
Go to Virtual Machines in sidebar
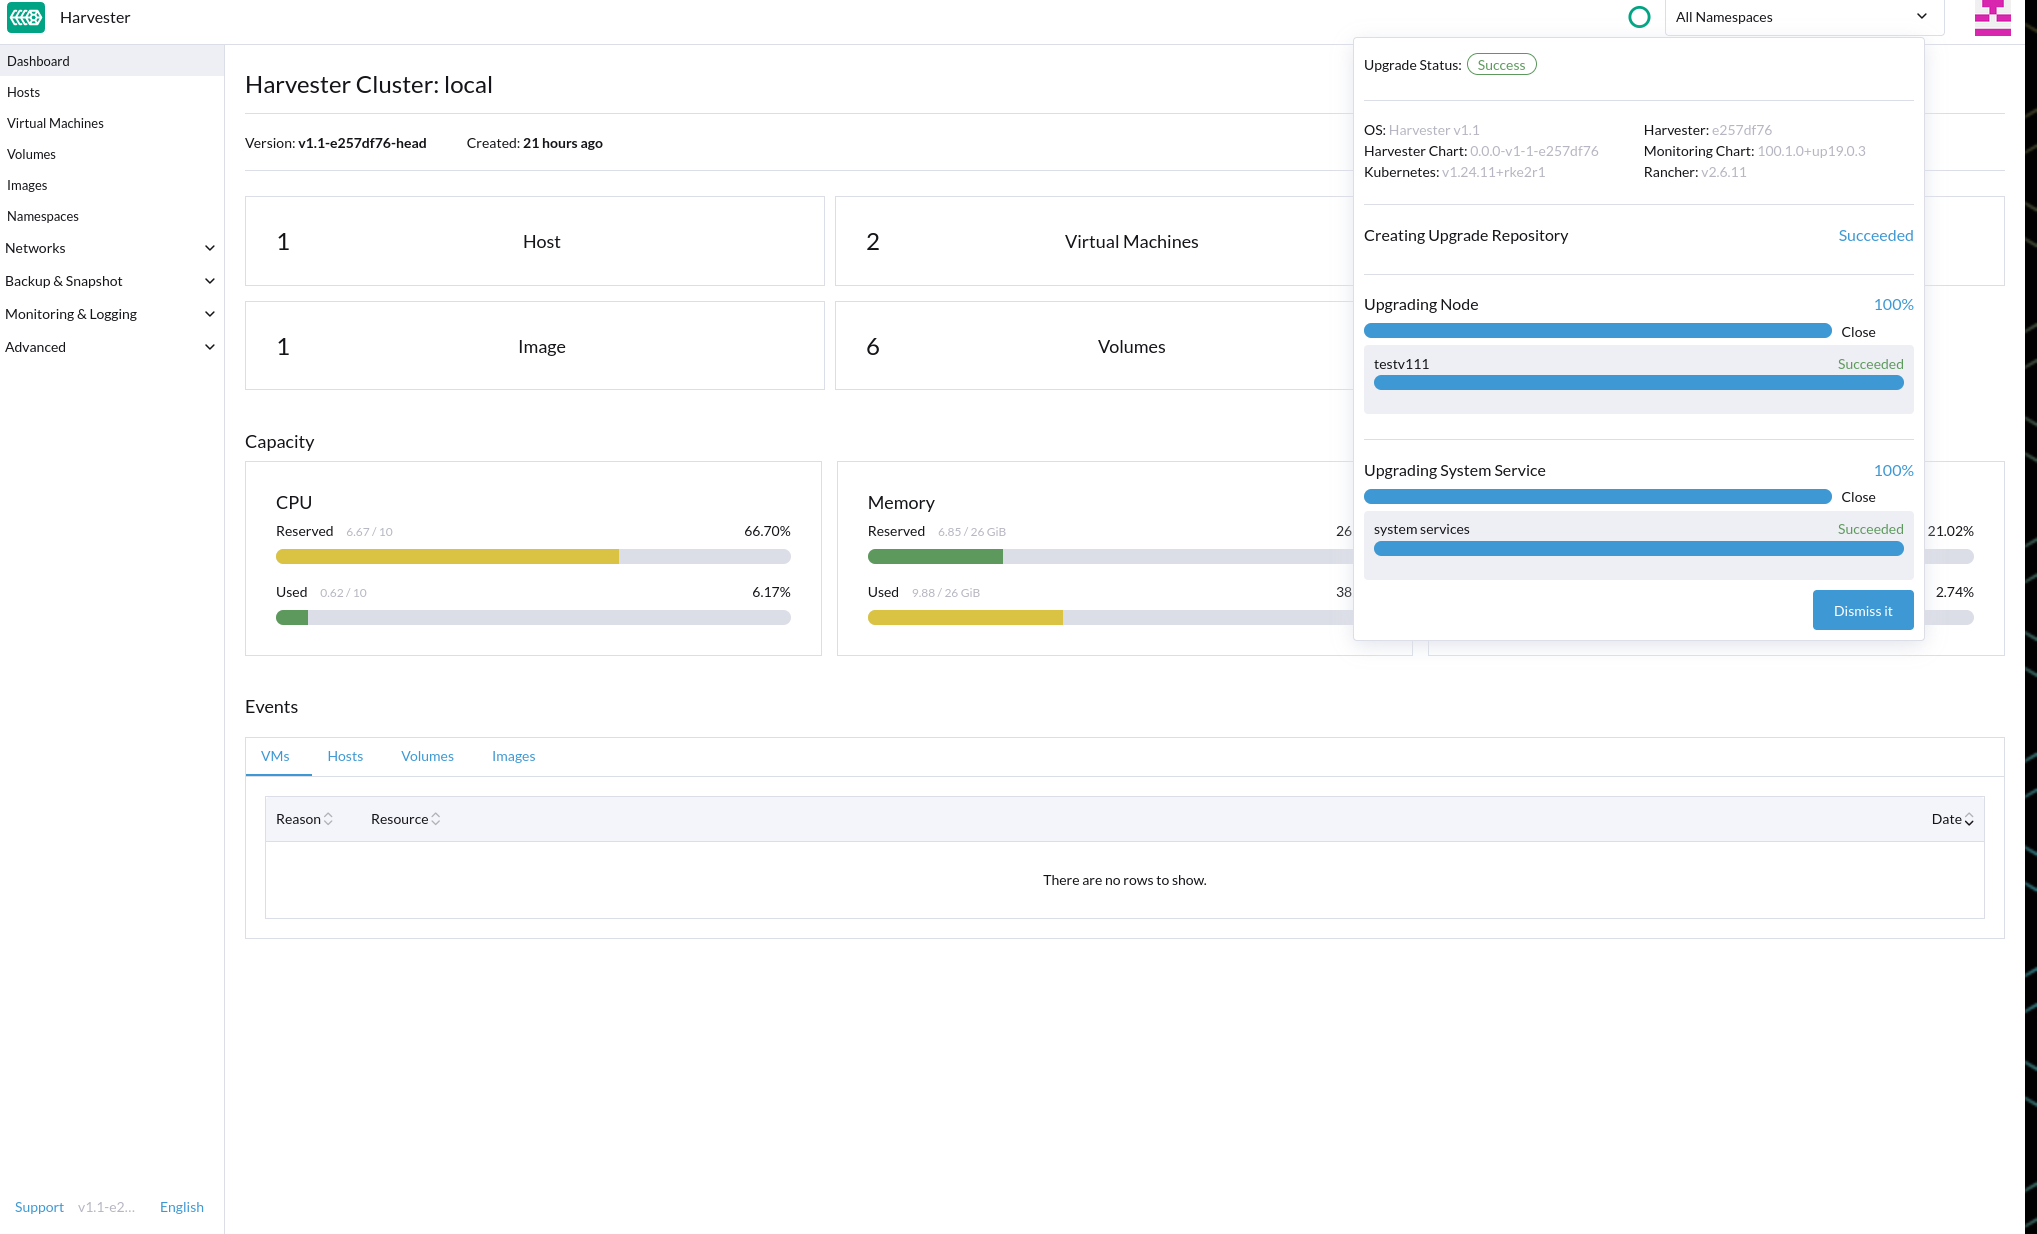click(x=55, y=123)
